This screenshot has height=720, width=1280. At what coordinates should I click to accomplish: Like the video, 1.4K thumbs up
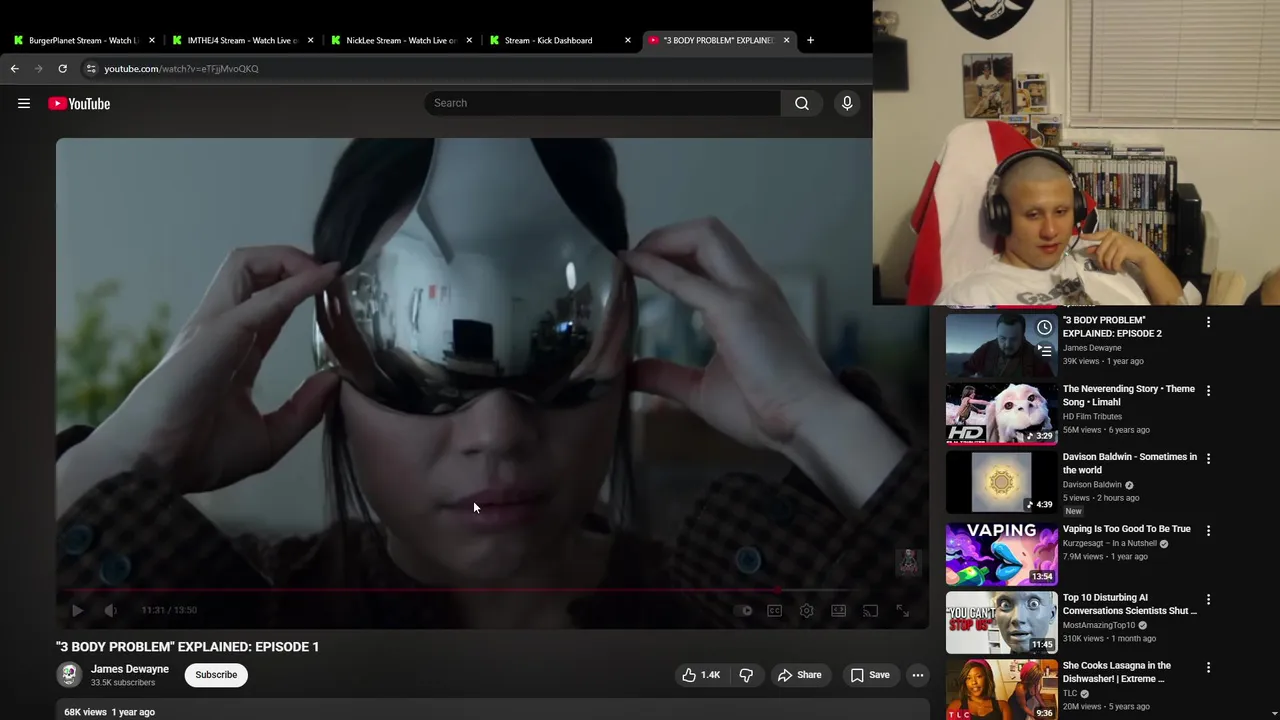tap(701, 675)
